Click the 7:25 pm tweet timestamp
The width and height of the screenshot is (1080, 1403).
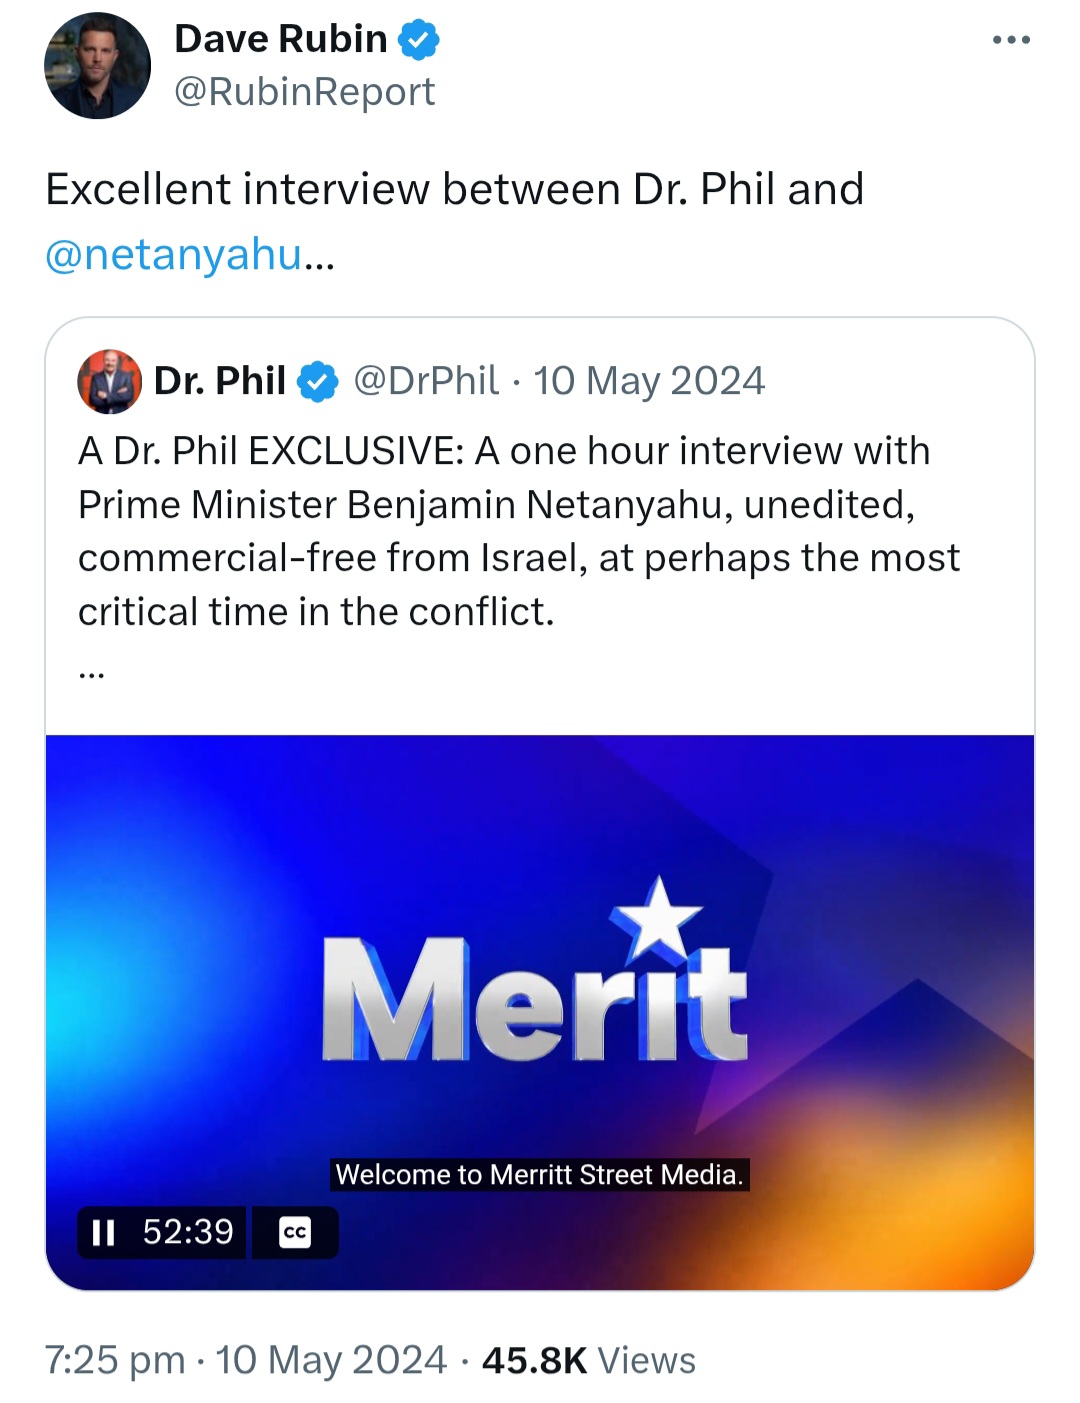coord(115,1360)
